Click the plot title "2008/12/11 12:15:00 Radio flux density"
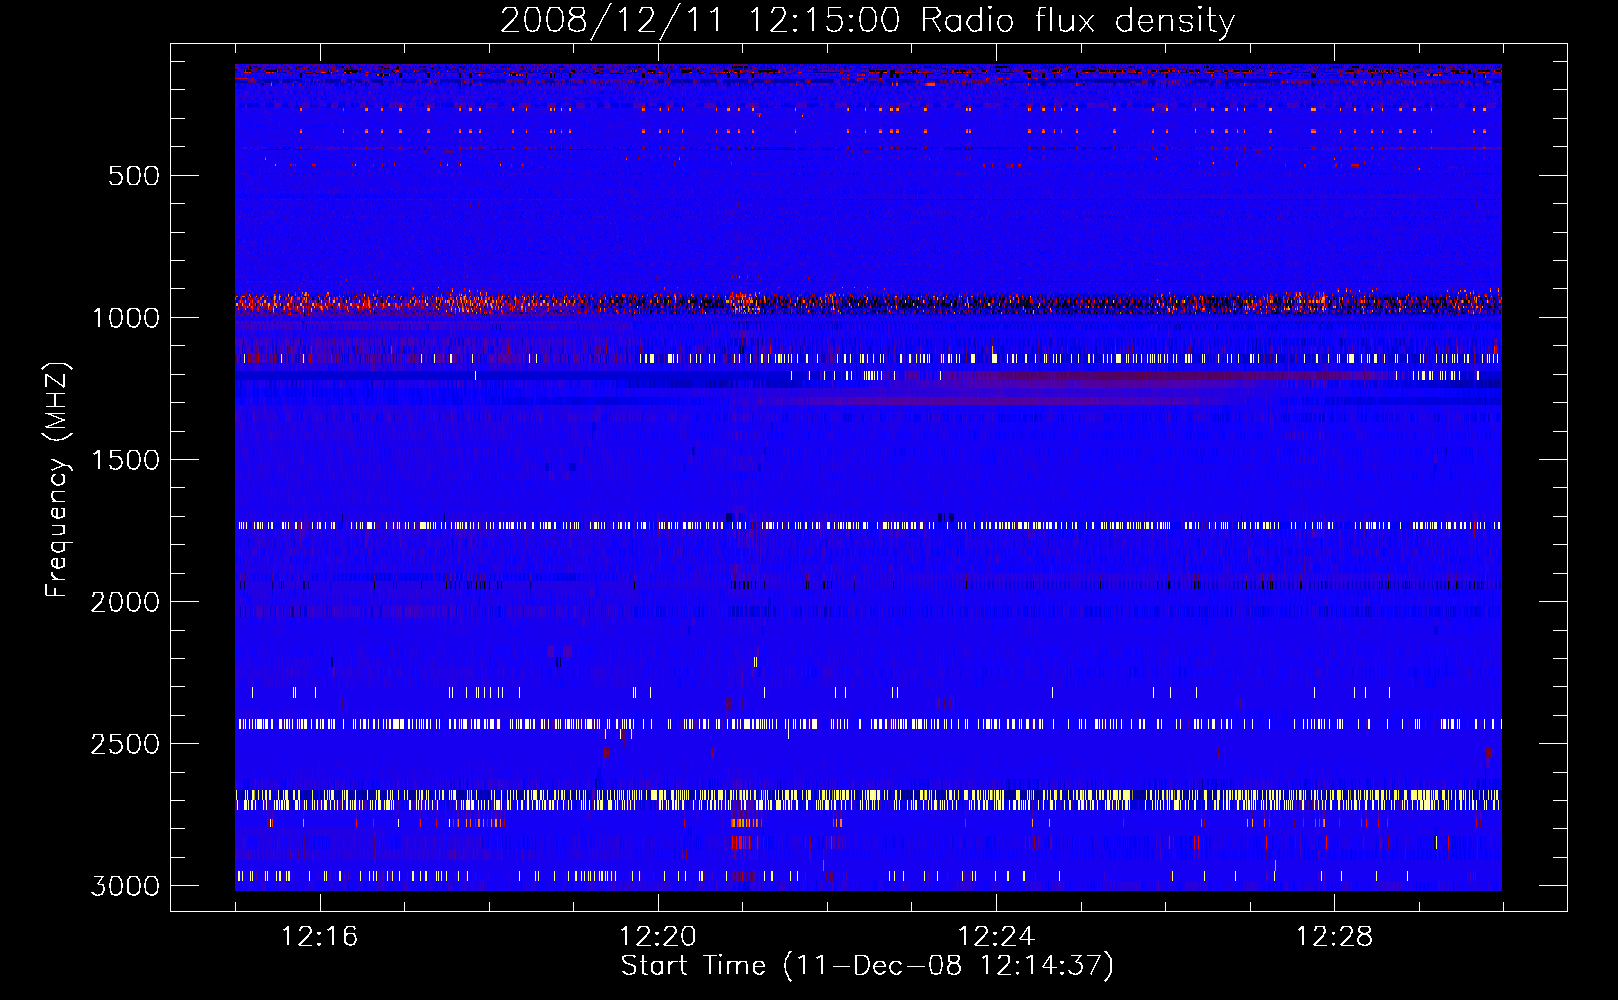 [x=867, y=20]
